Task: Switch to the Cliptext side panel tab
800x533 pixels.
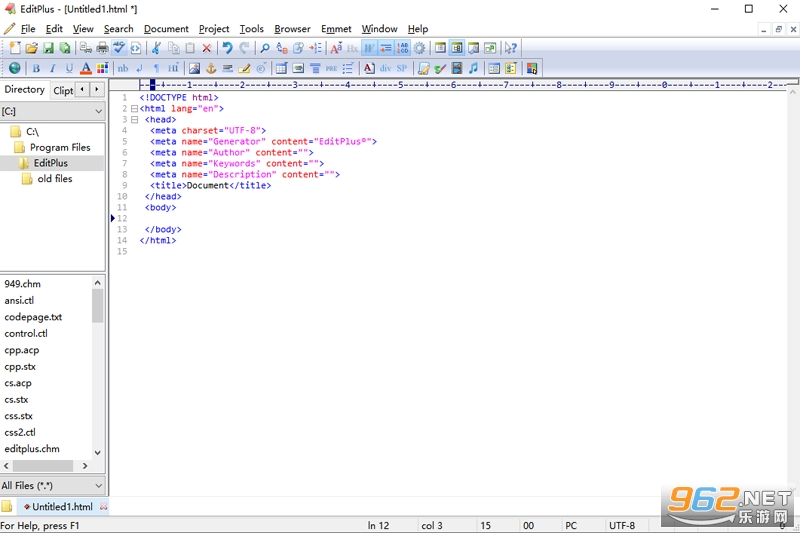Action: pyautogui.click(x=63, y=90)
